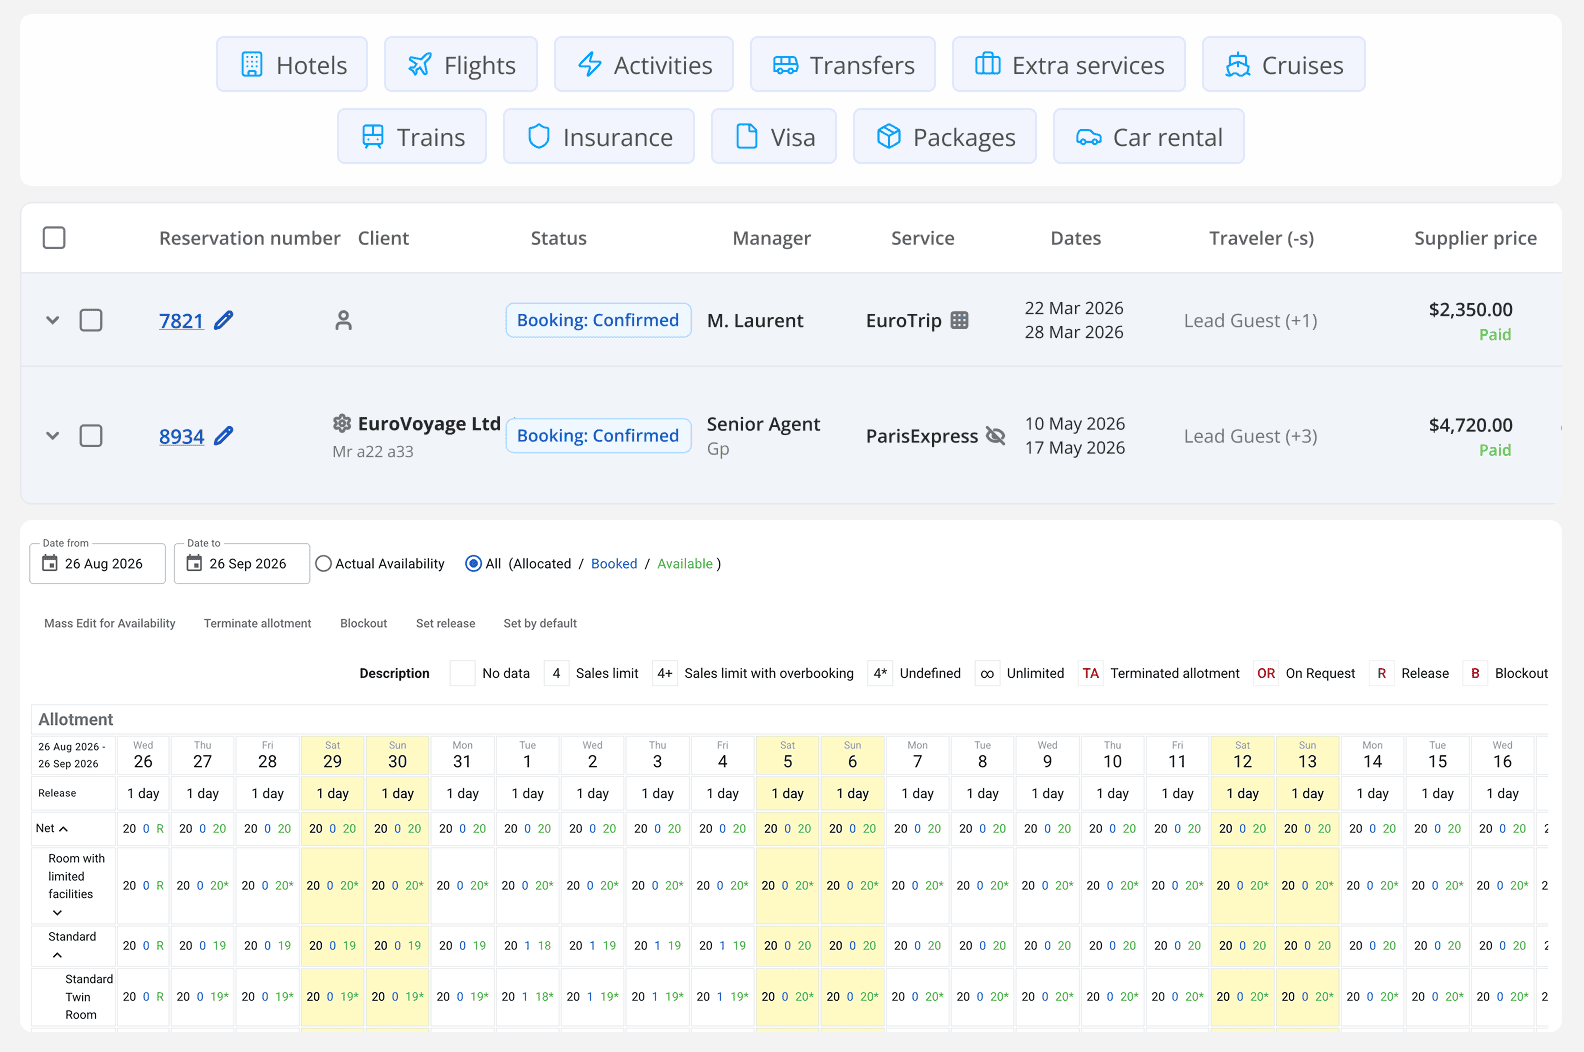The image size is (1584, 1052).
Task: Expand Room with limited facilities row
Action: pyautogui.click(x=57, y=912)
